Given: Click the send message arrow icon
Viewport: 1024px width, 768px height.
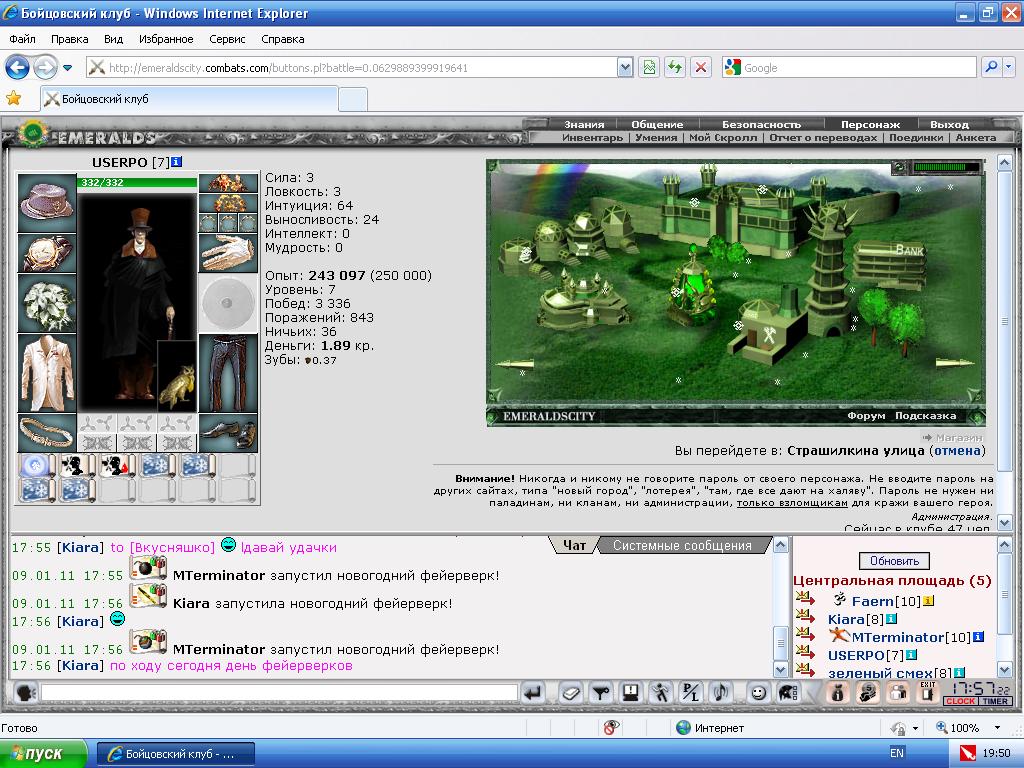Looking at the screenshot, I should pos(533,692).
